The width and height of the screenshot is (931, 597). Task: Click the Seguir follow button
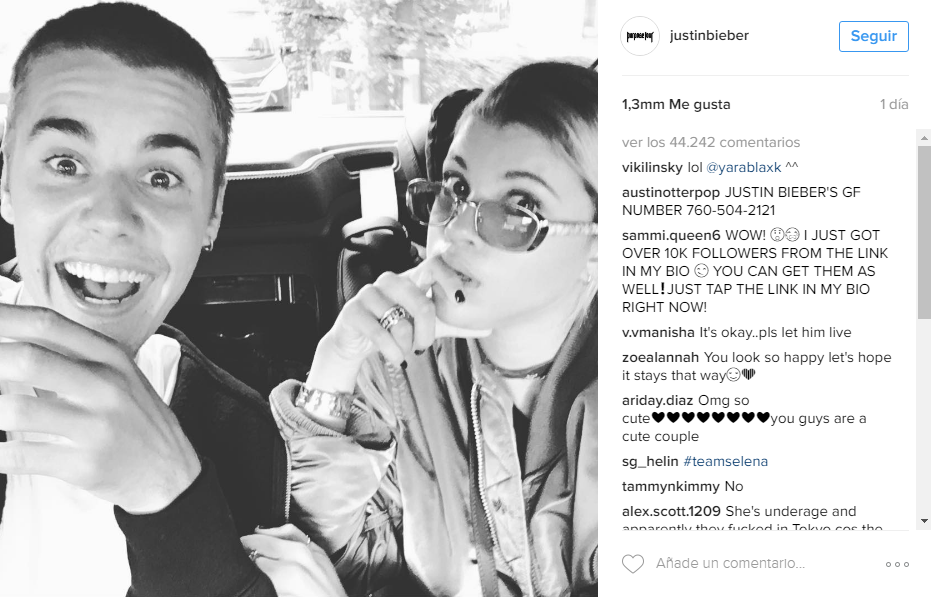873,36
